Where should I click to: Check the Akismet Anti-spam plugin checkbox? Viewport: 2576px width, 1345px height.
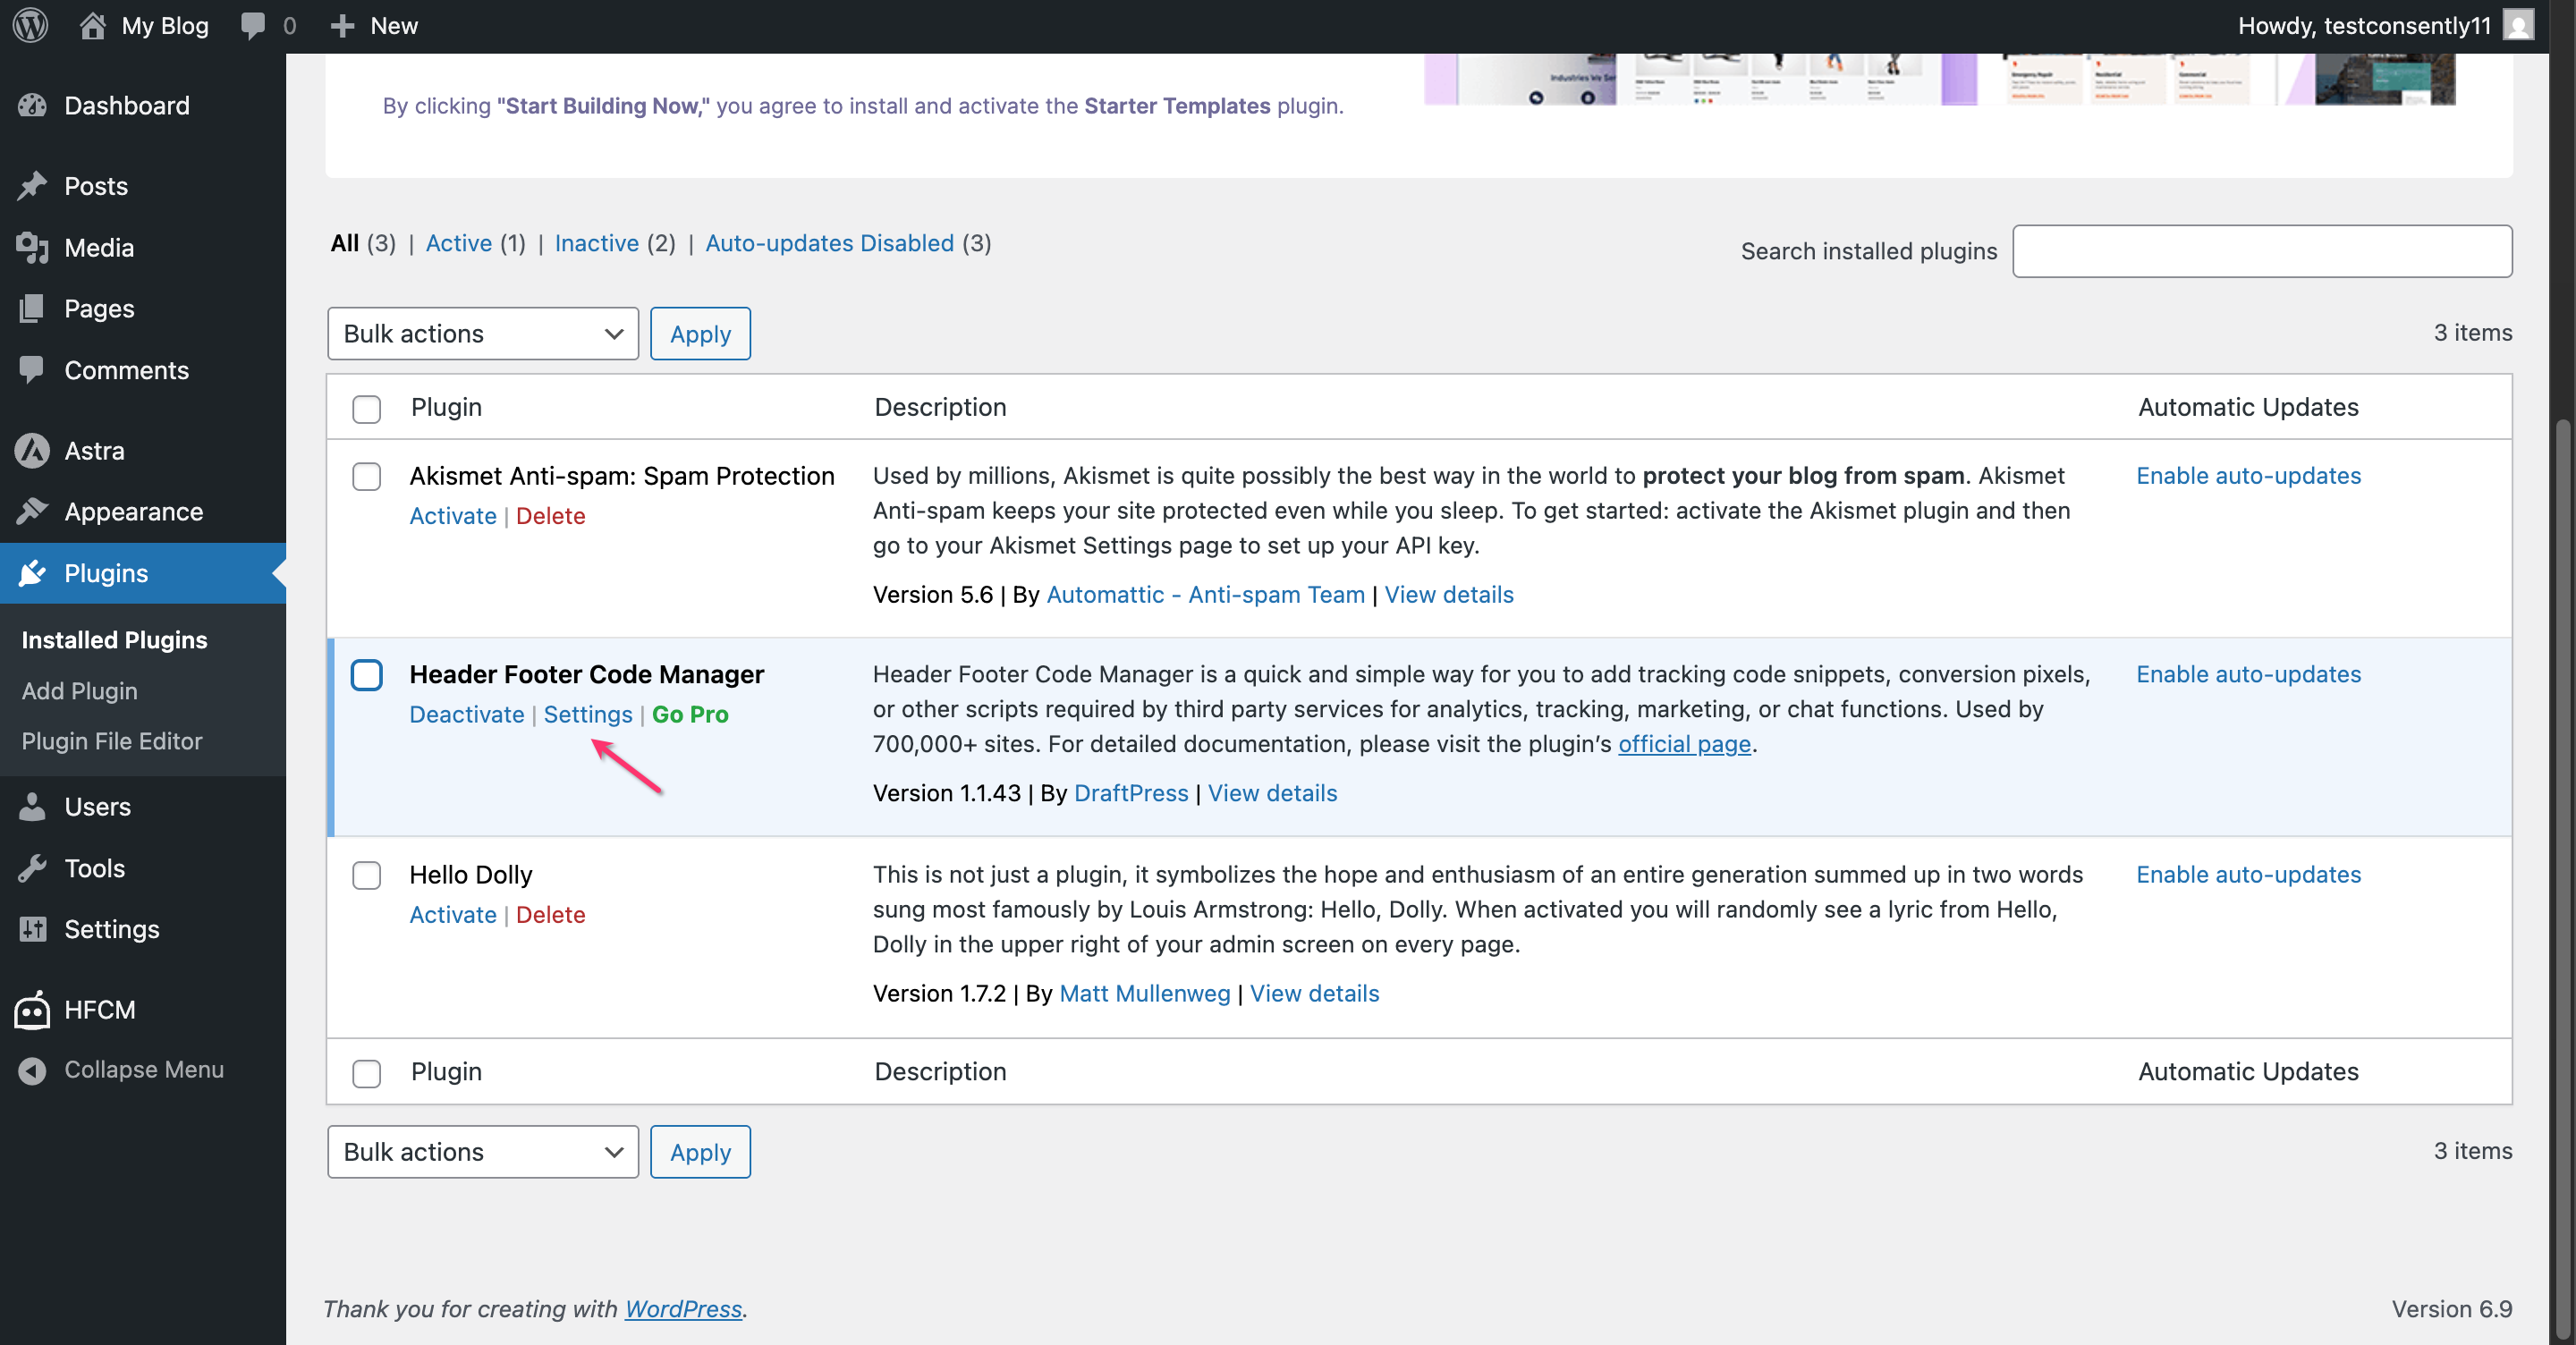coord(367,477)
